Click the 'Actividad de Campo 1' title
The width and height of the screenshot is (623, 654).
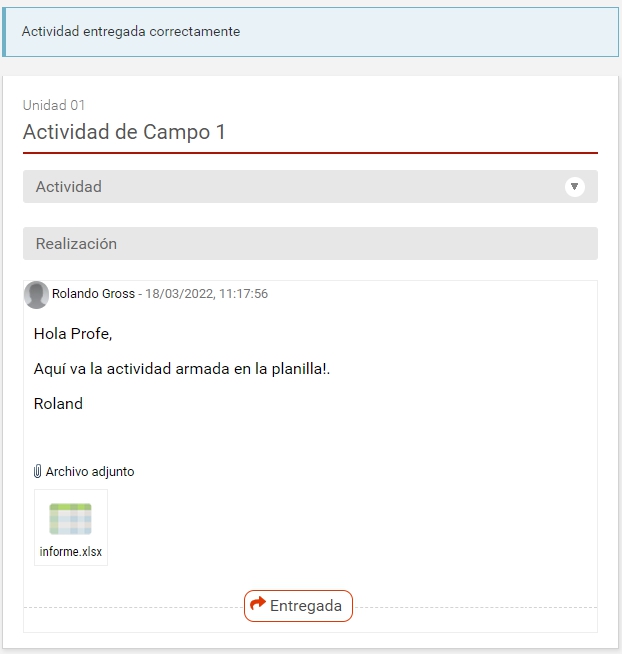pos(124,132)
